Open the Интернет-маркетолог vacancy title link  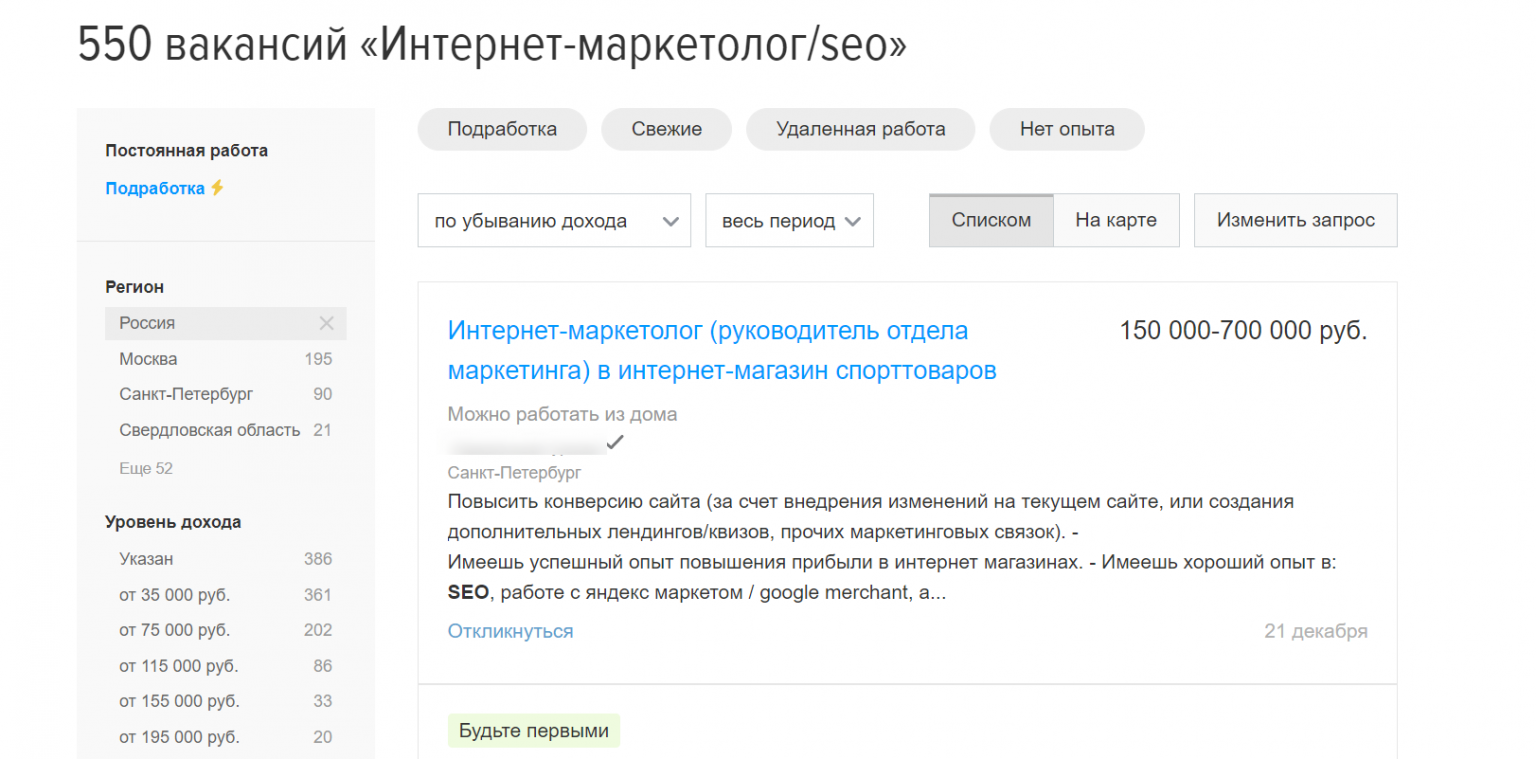722,350
